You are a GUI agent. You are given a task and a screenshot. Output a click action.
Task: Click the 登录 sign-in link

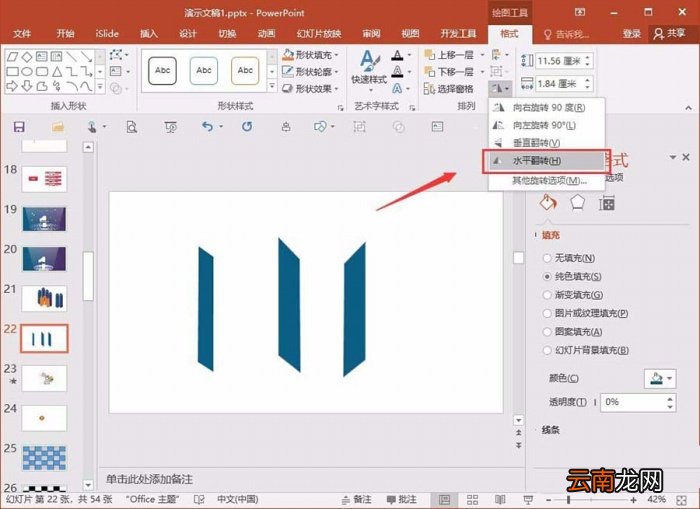tap(632, 33)
